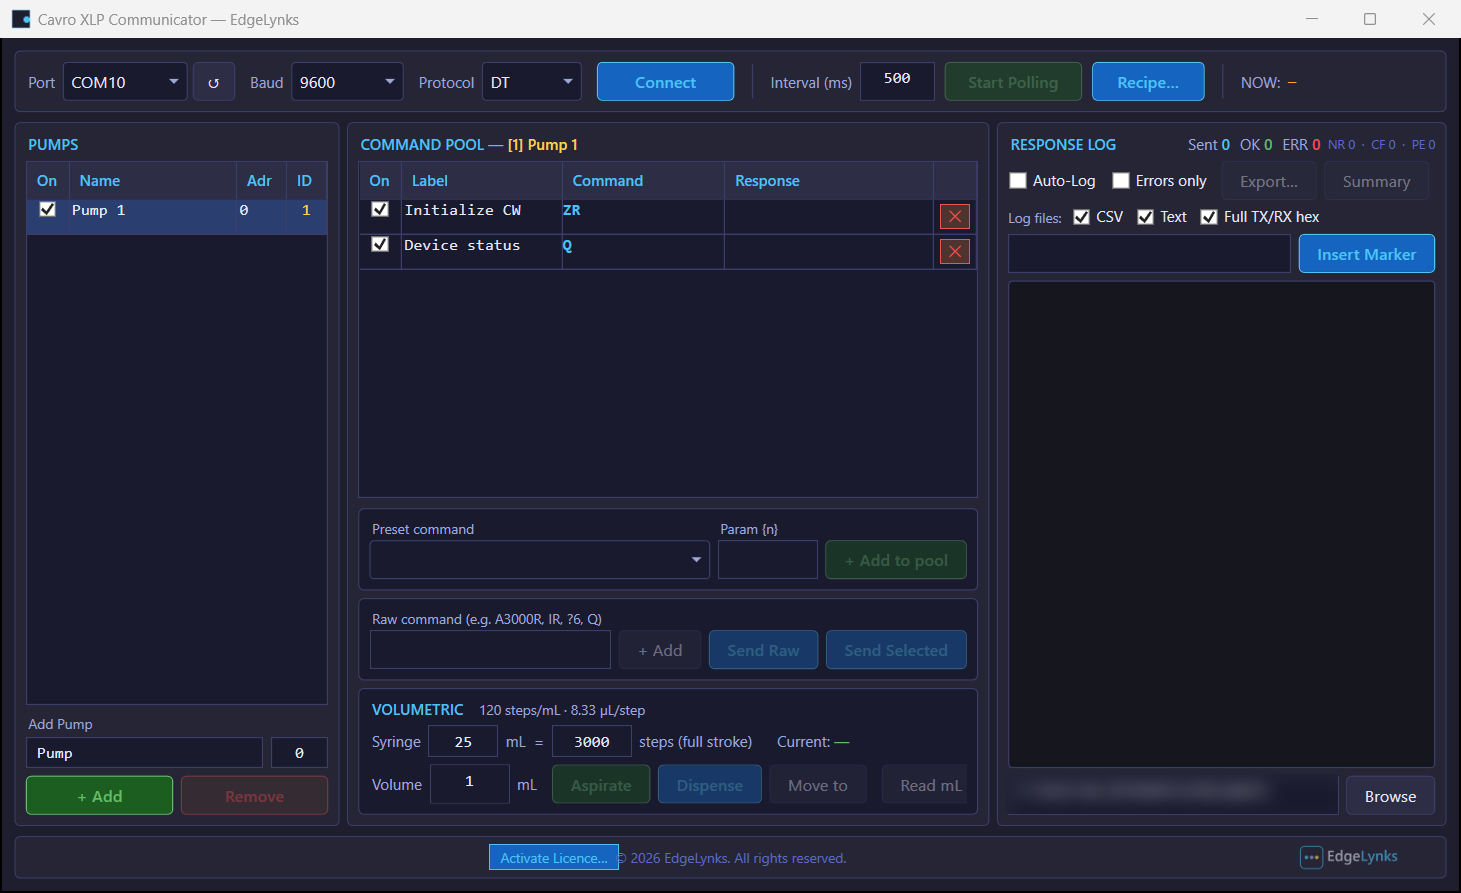Screen dimensions: 1461x893
Task: Click the Connect button
Action: (665, 82)
